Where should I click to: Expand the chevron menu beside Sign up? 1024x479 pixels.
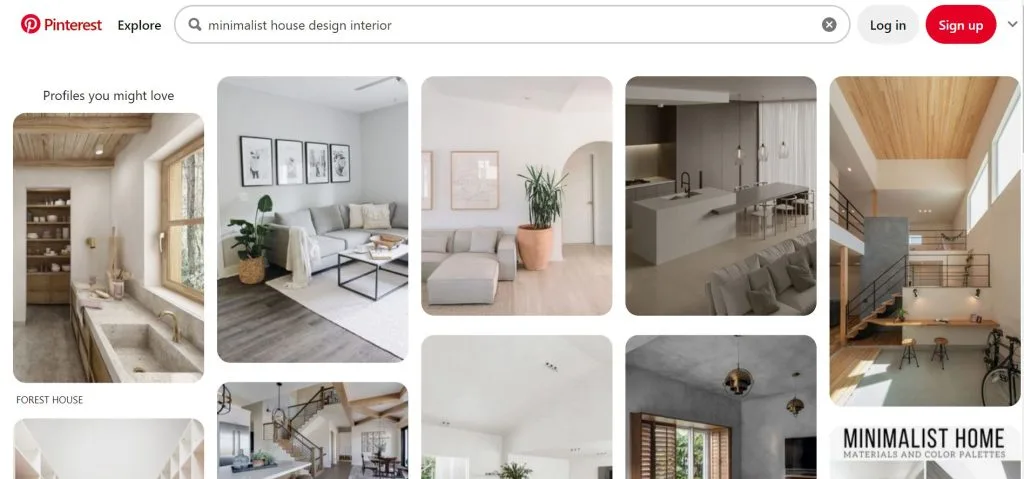pos(1012,25)
